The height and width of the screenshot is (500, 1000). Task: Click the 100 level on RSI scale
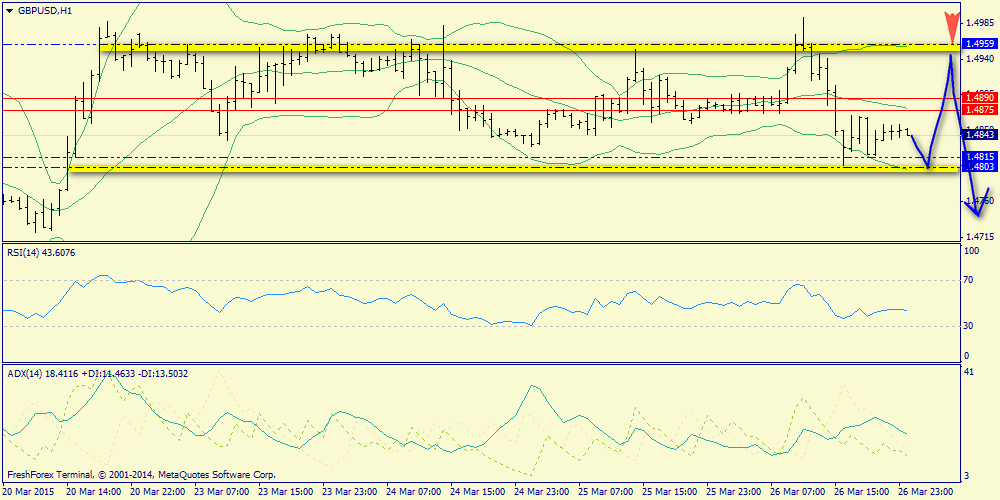[x=973, y=252]
